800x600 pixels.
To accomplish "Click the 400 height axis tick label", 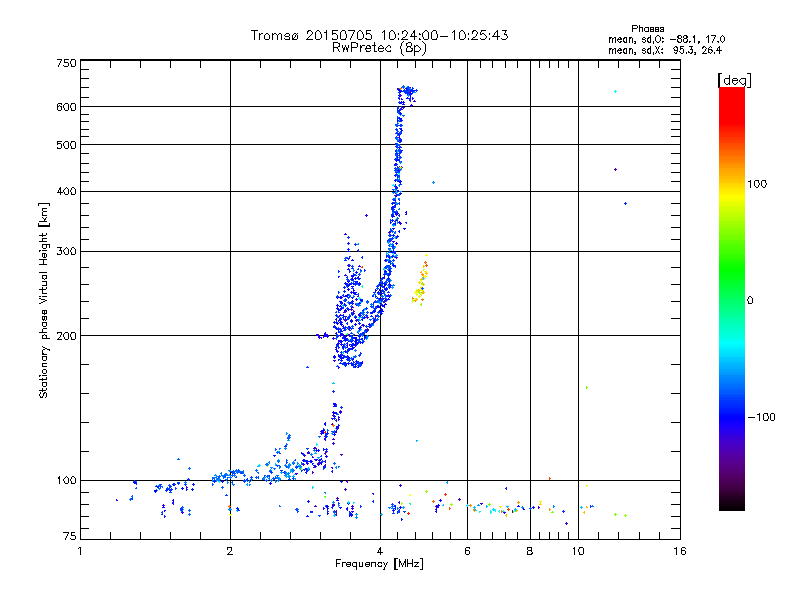I will click(x=67, y=191).
